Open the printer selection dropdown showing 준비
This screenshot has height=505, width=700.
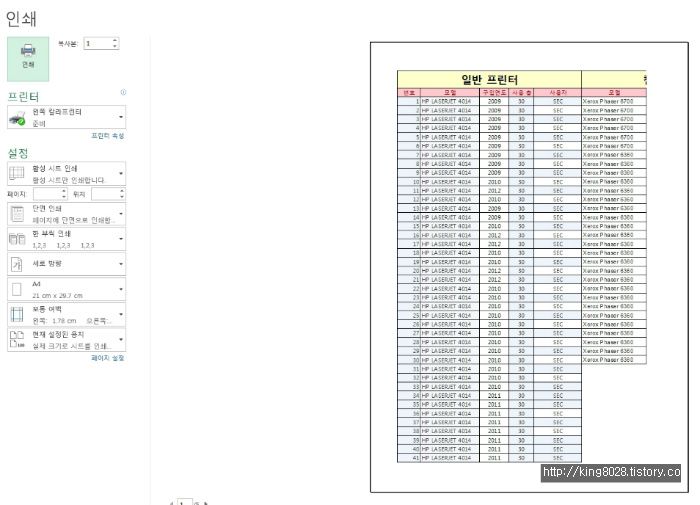point(67,117)
